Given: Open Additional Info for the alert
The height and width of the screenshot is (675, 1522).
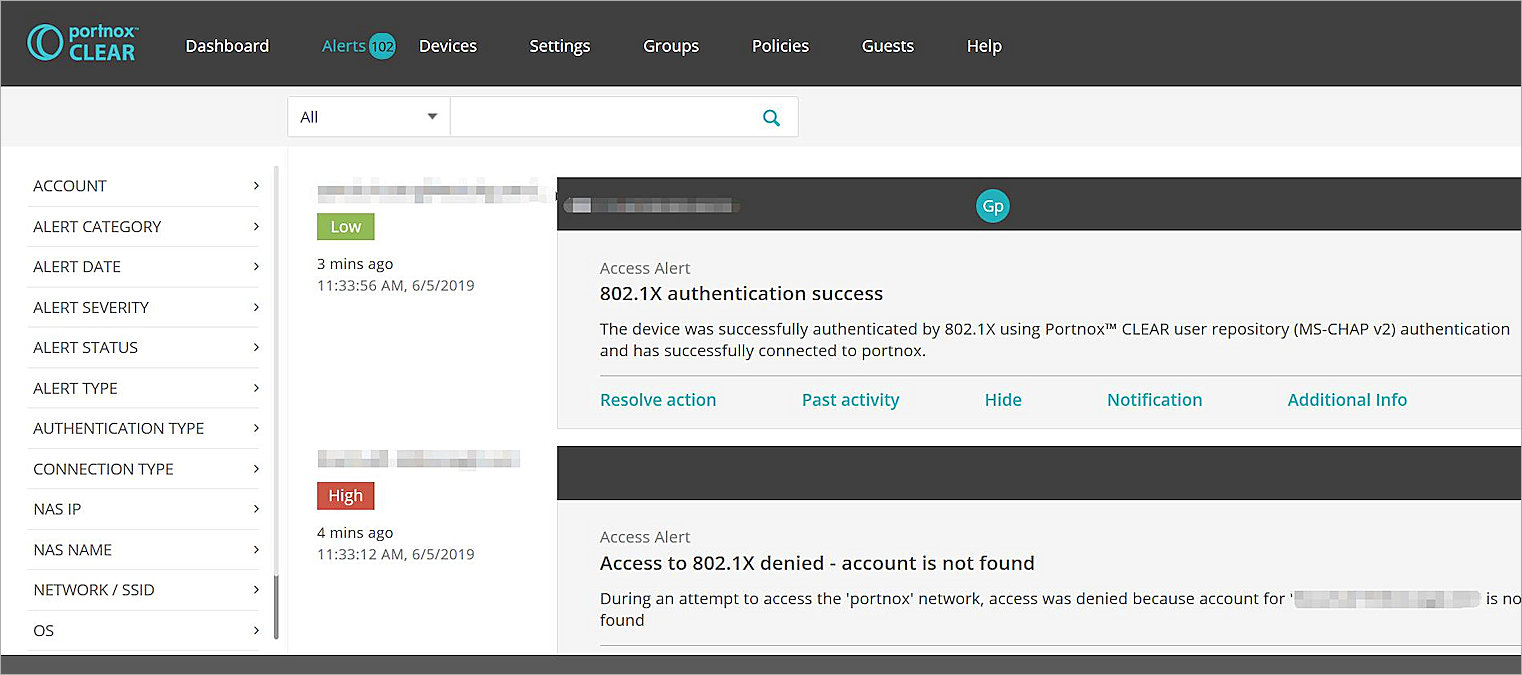Looking at the screenshot, I should (x=1347, y=399).
